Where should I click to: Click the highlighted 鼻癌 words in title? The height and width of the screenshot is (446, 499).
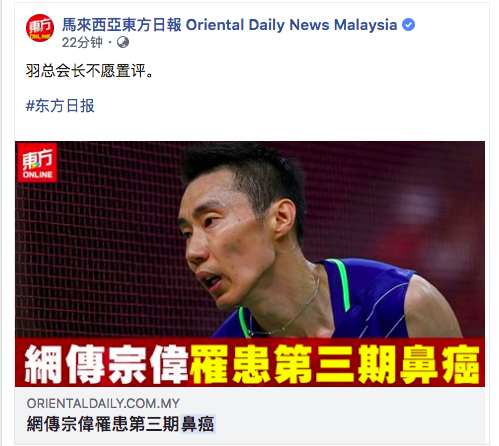pyautogui.click(x=197, y=424)
